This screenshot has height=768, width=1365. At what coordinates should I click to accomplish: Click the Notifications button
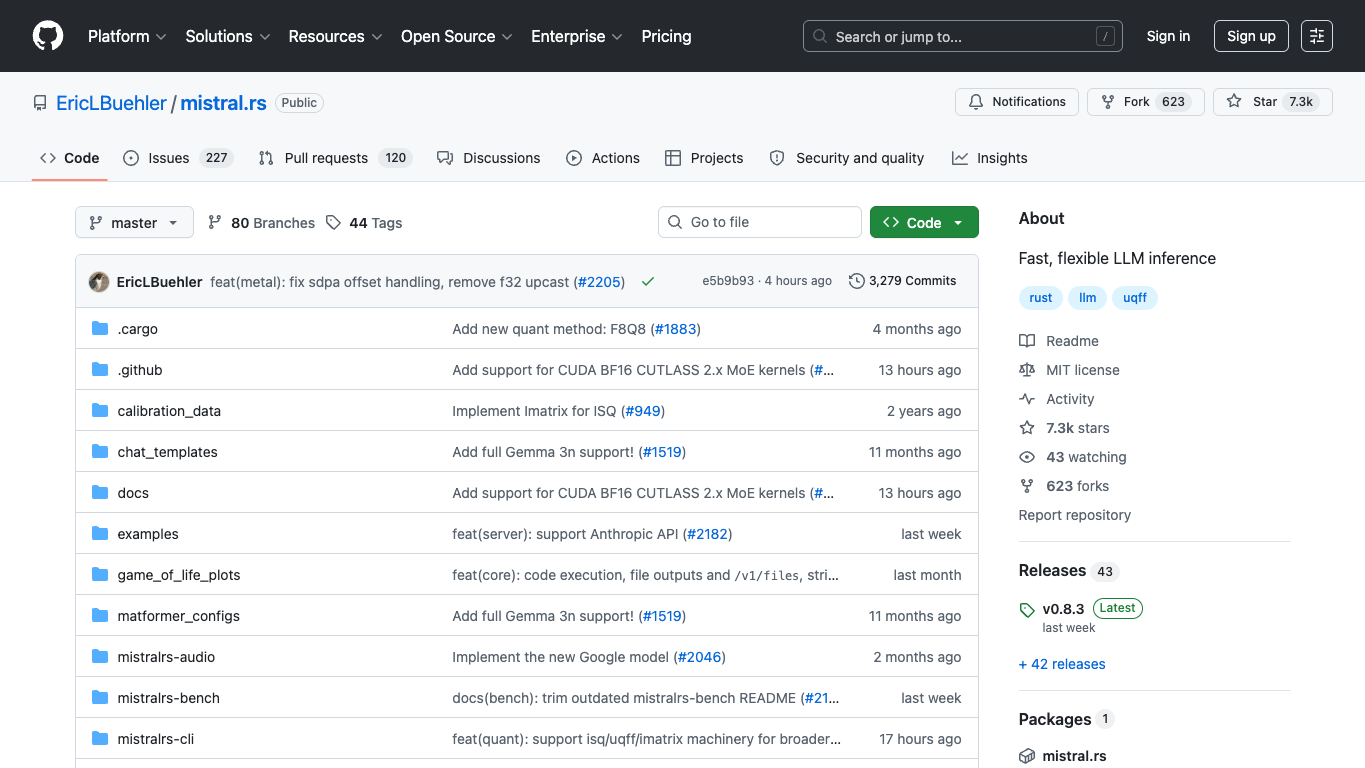(1018, 102)
